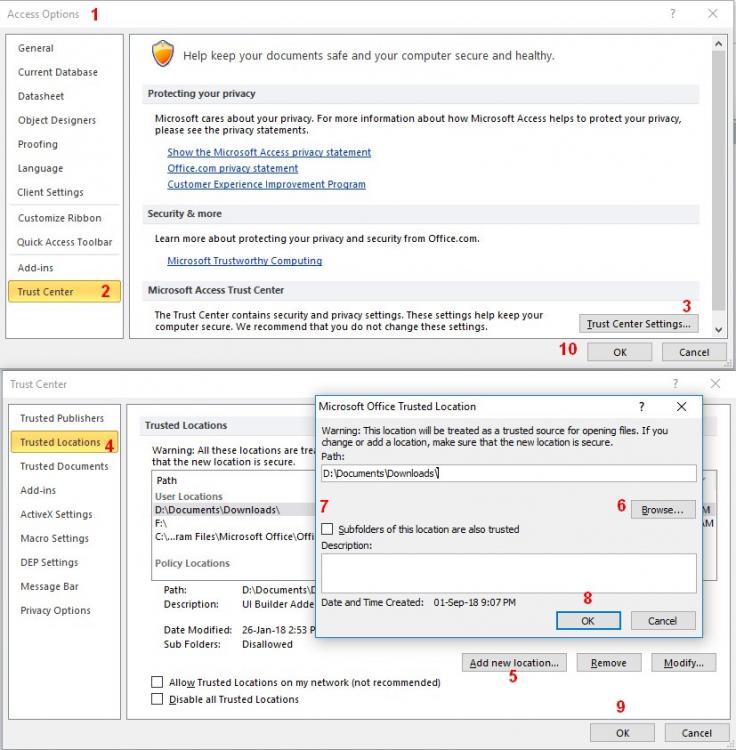Image resolution: width=736 pixels, height=750 pixels.
Task: Click Browse button in Trusted Location dialog
Action: [x=663, y=510]
